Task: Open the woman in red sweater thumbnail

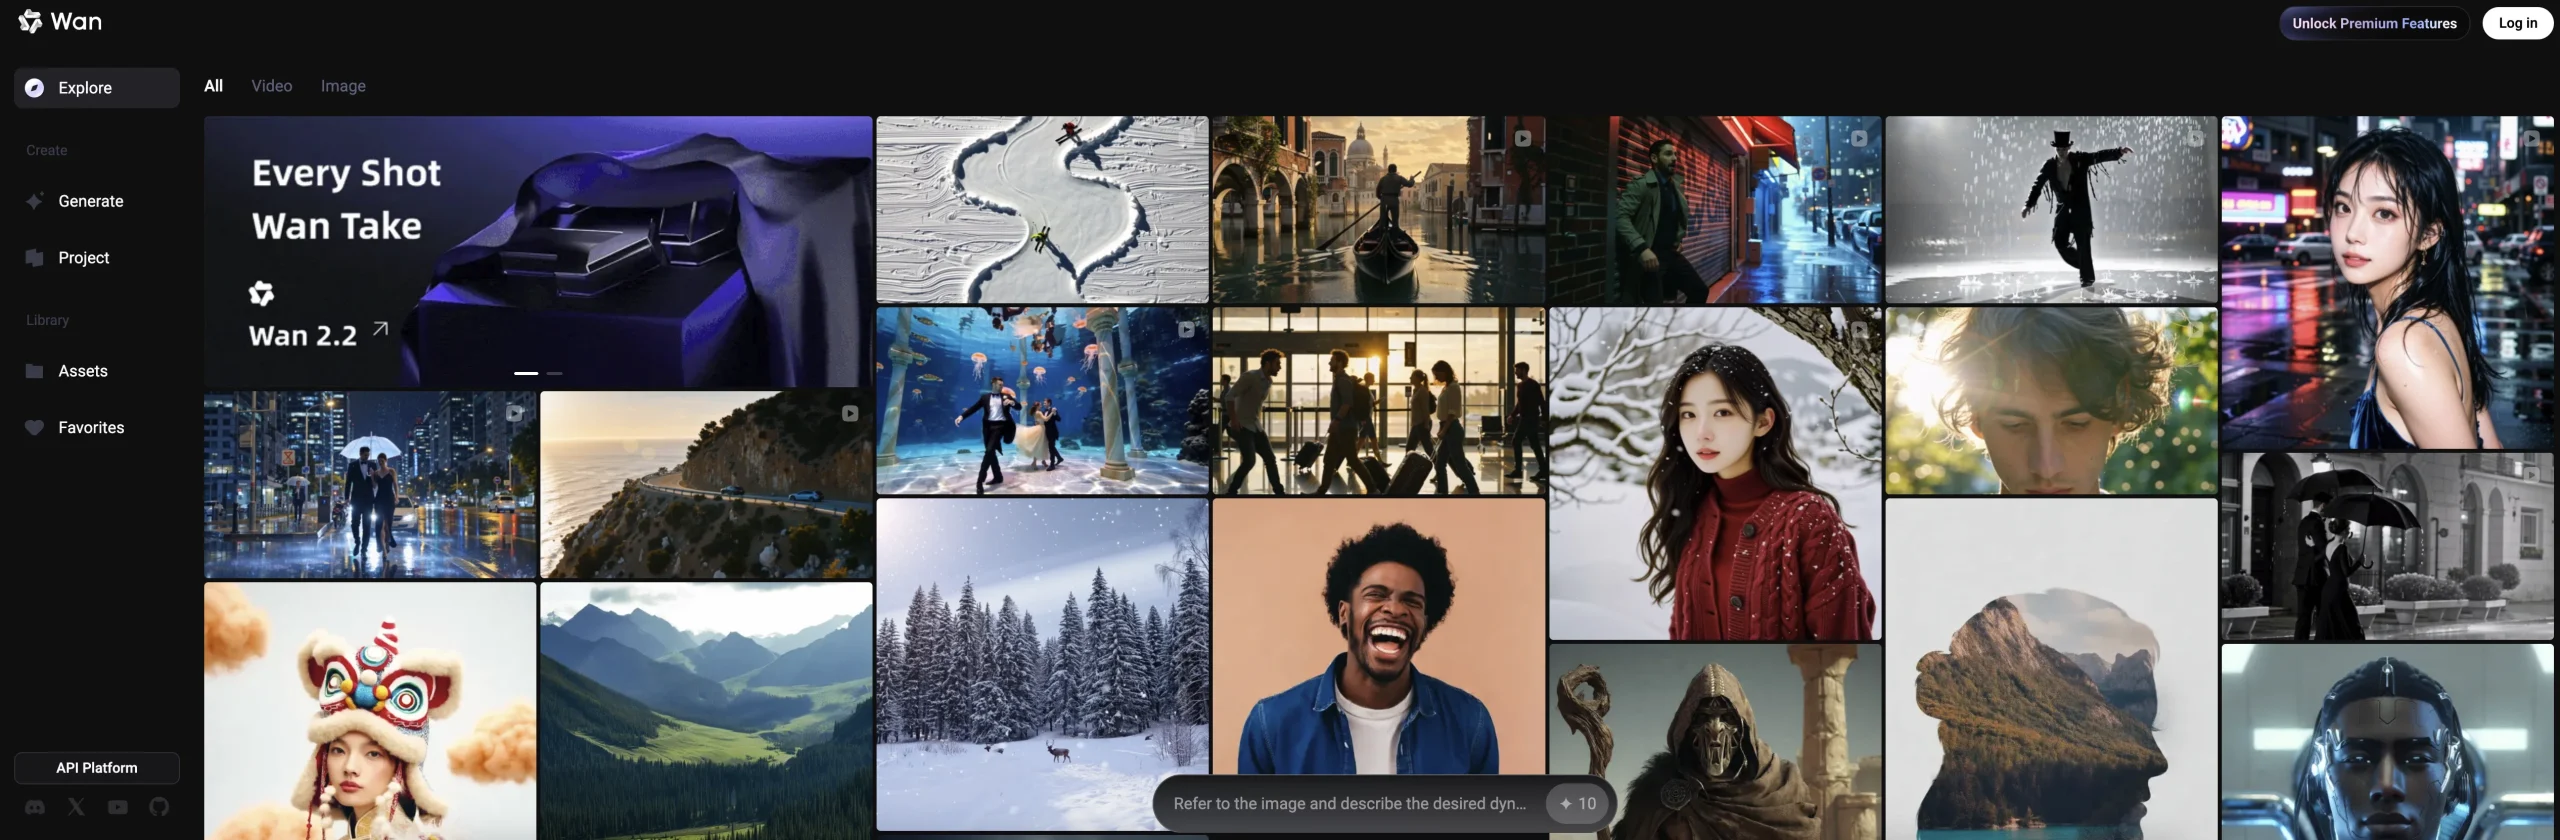Action: (1715, 474)
